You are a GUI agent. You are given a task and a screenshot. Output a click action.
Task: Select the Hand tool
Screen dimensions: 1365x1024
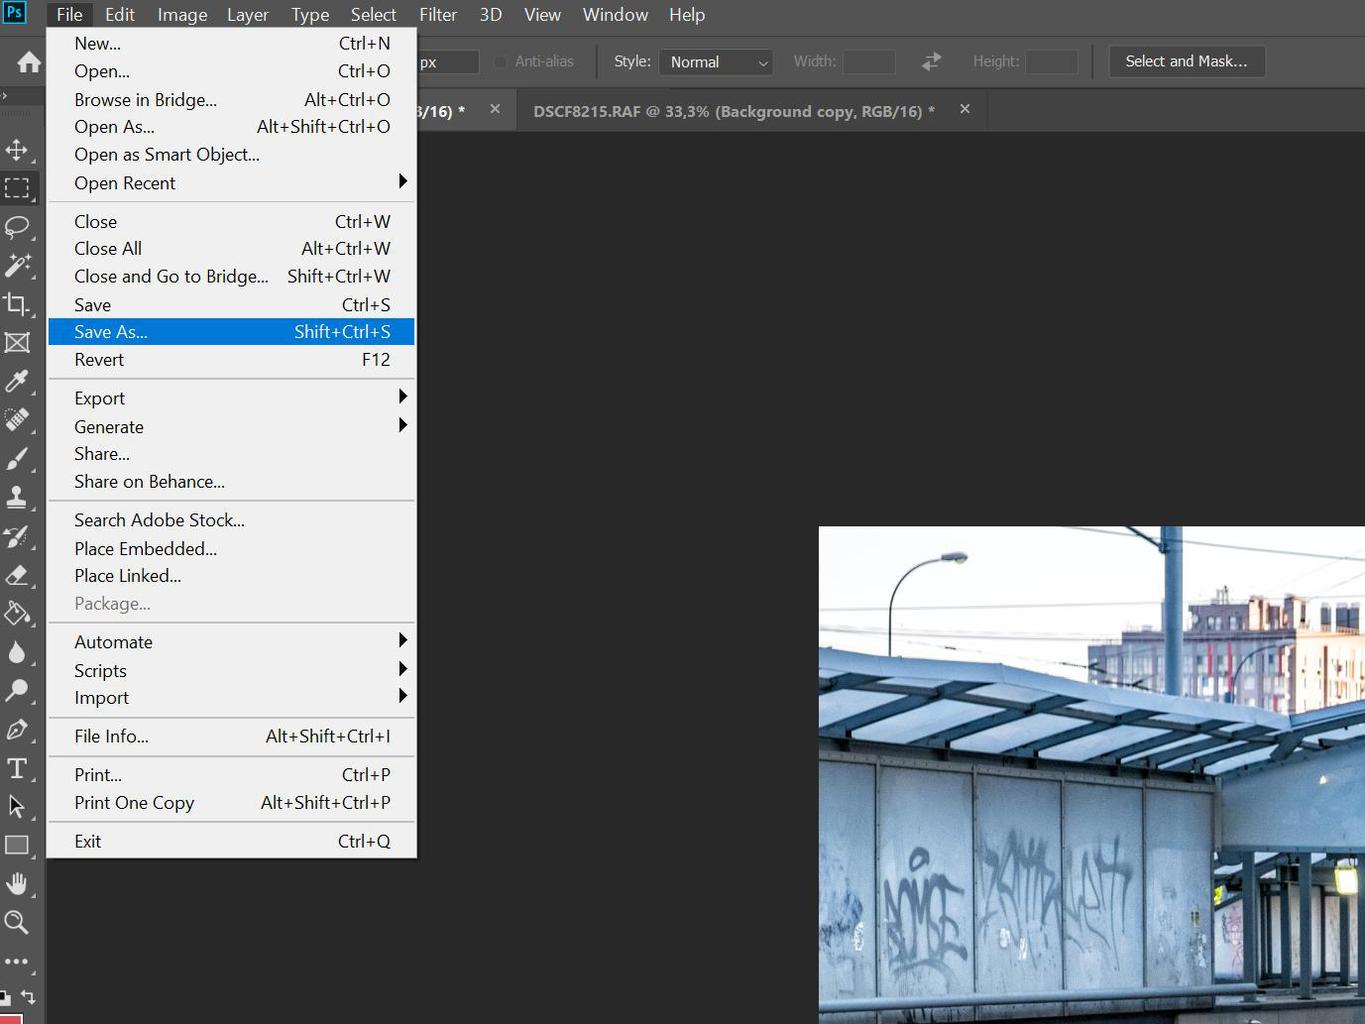click(17, 884)
